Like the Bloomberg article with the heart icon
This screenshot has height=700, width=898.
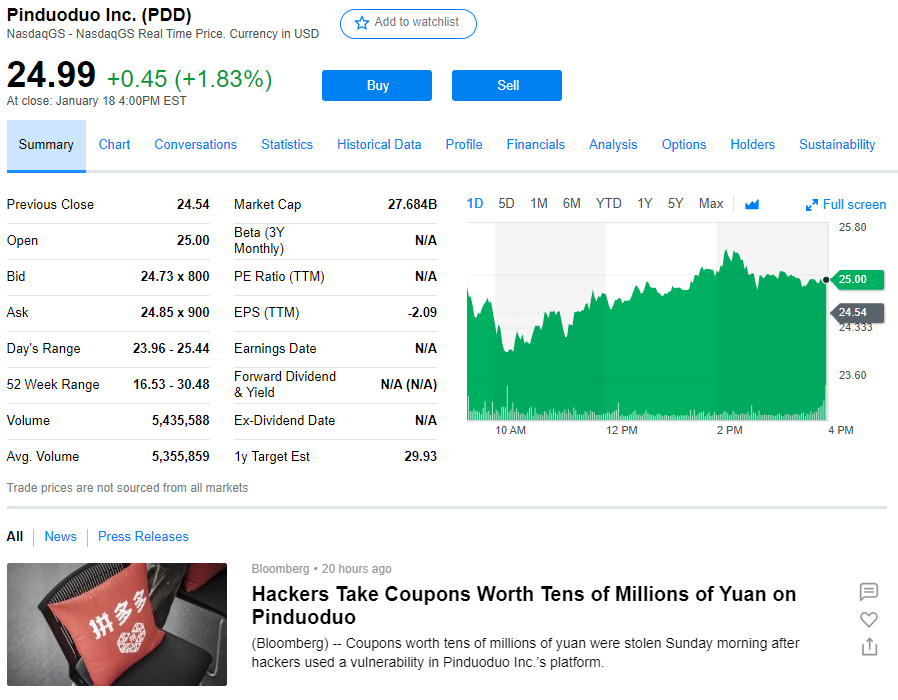pyautogui.click(x=869, y=619)
